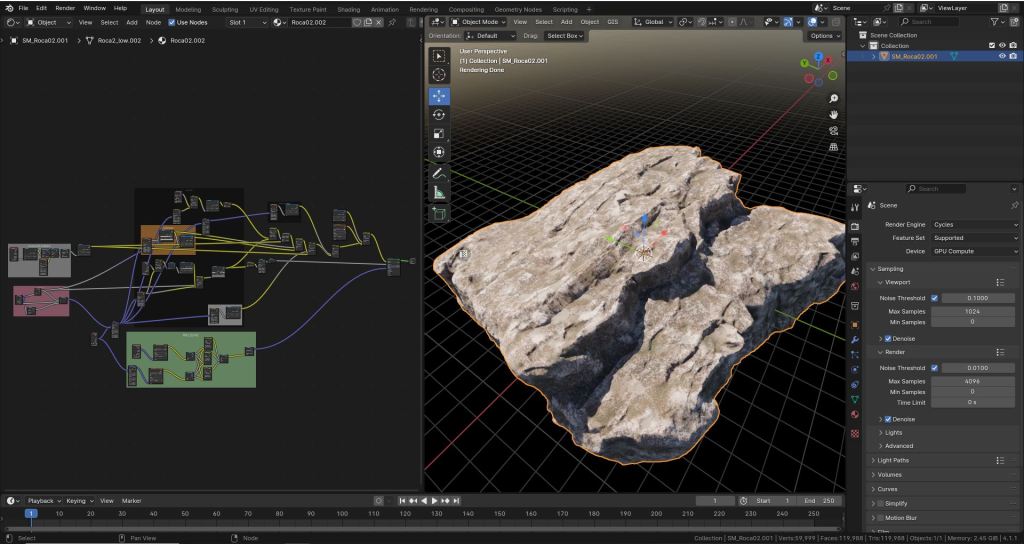Click the viewport Options button
This screenshot has height=544, width=1024.
pyautogui.click(x=824, y=36)
